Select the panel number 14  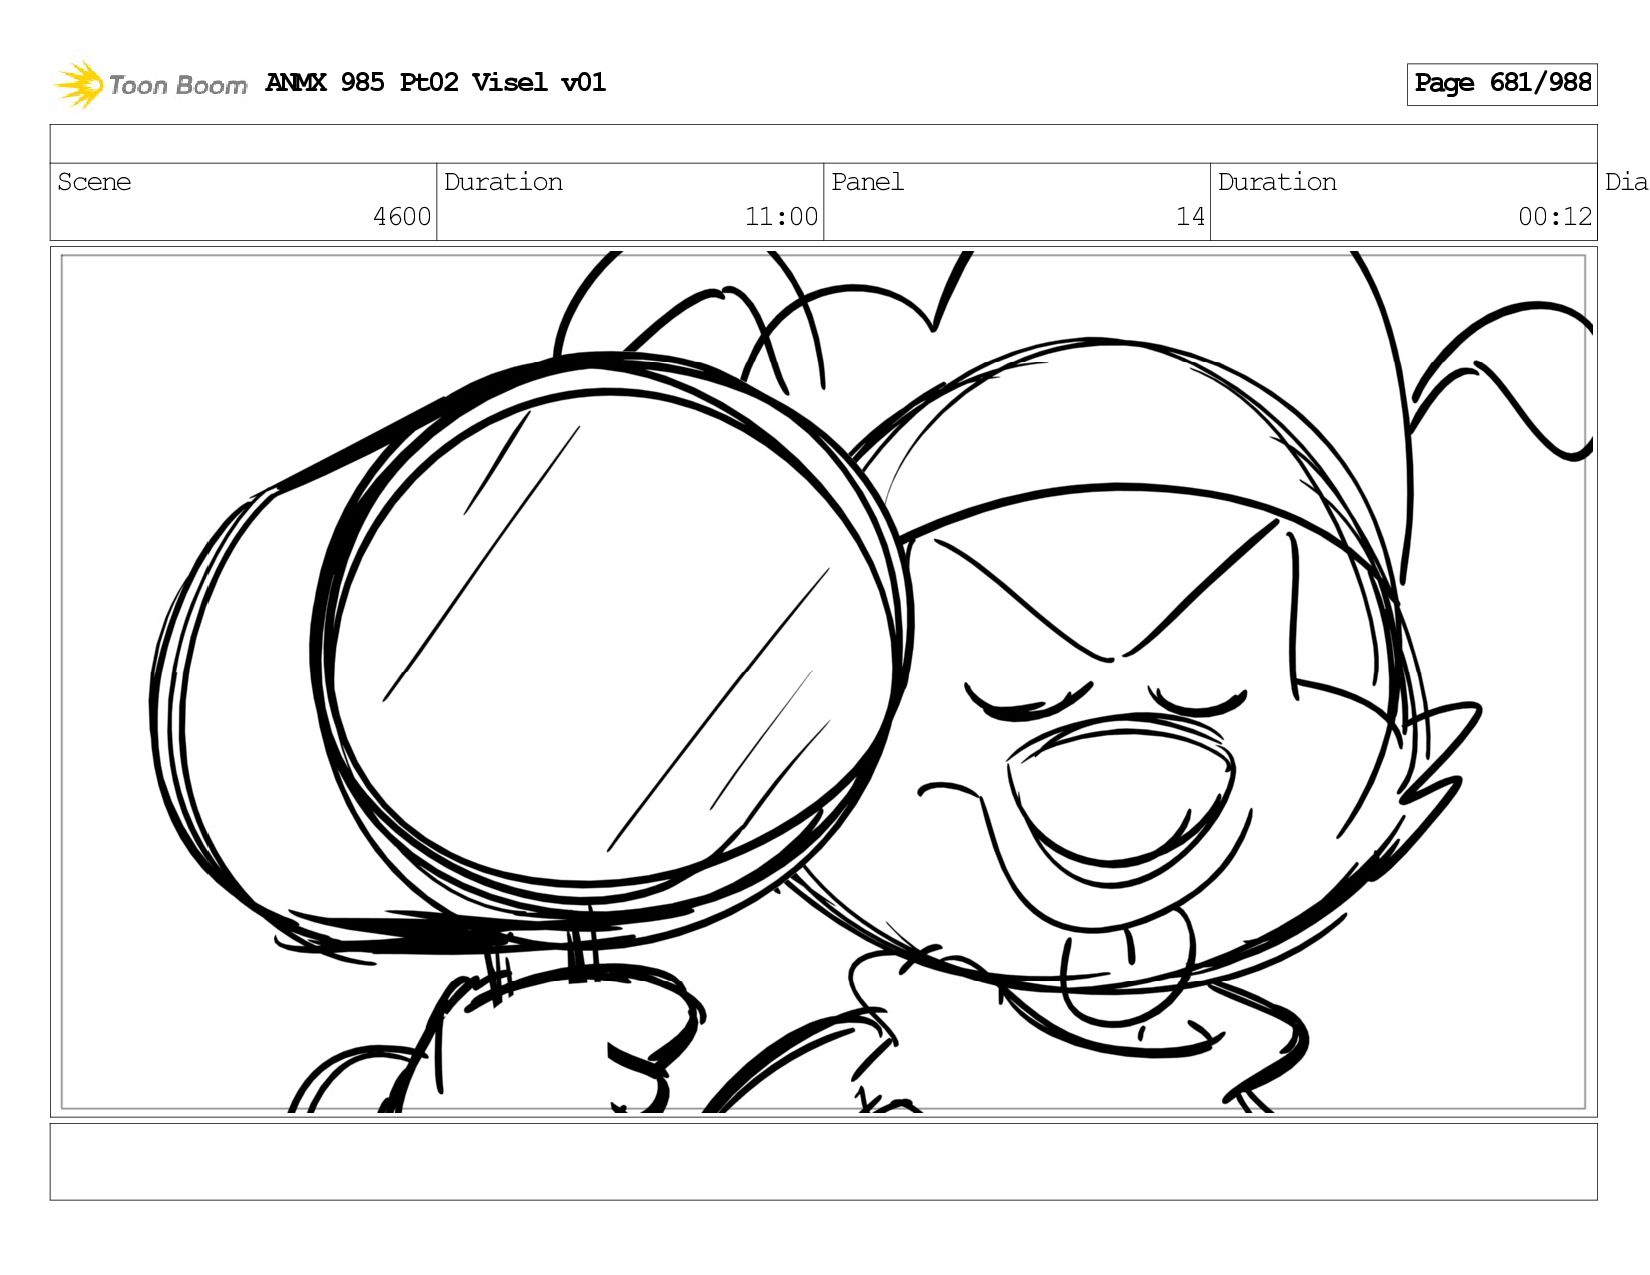click(x=1190, y=217)
